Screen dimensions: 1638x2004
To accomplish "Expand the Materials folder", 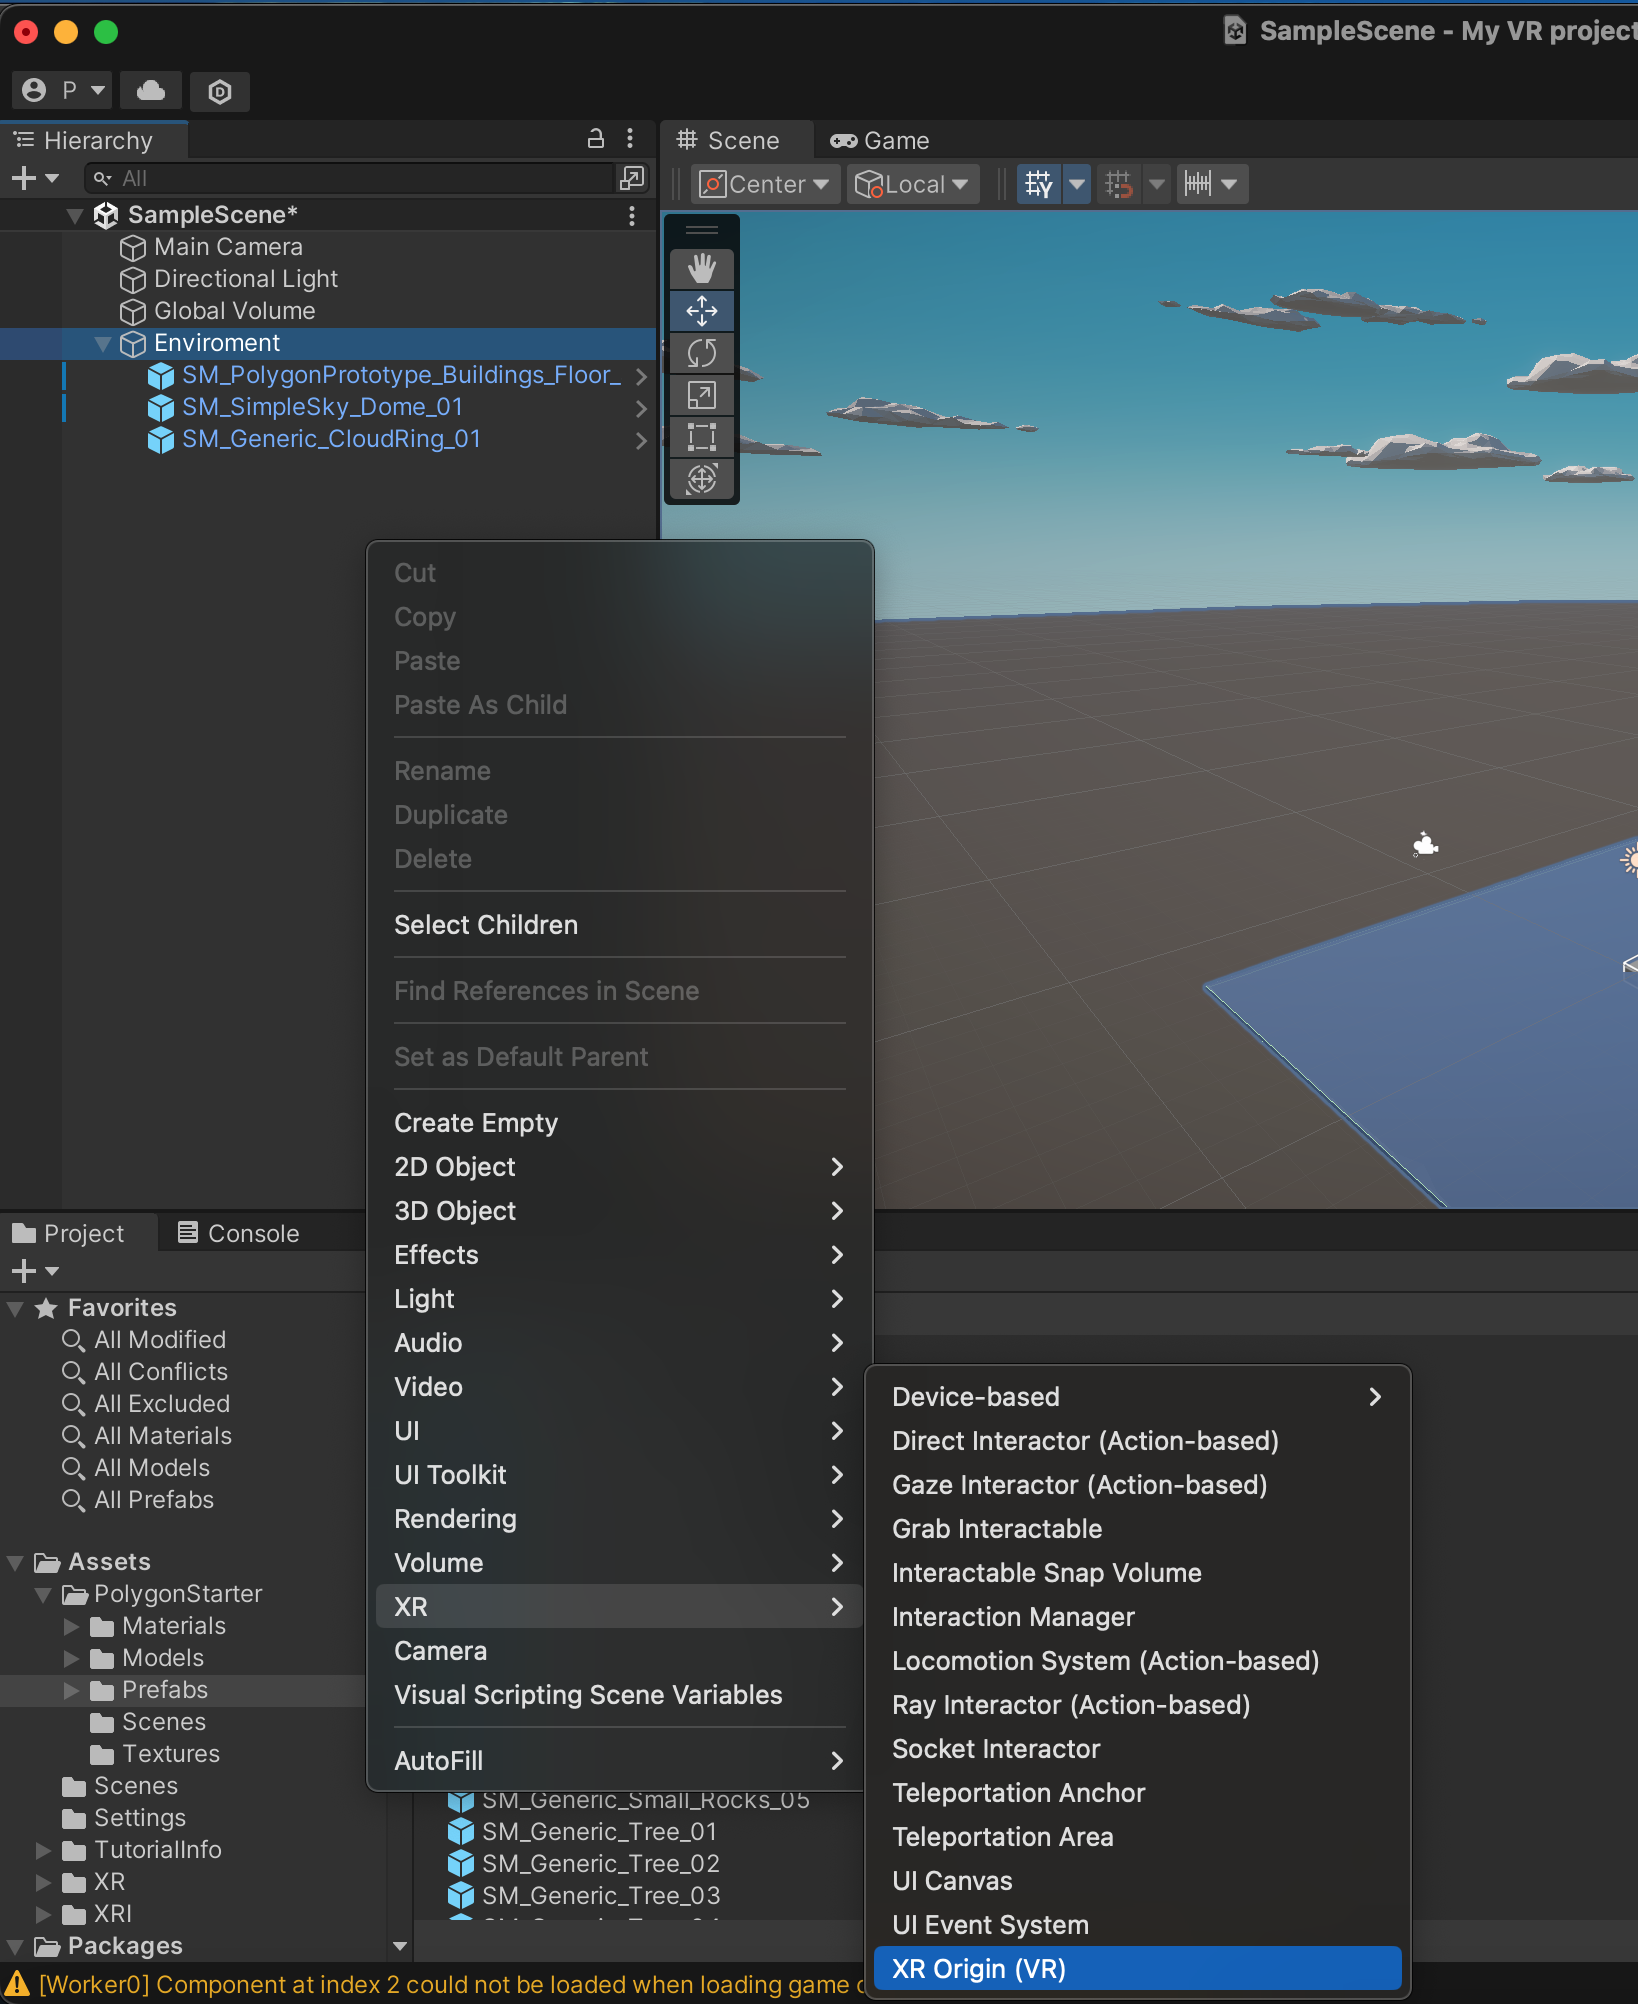I will pos(71,1626).
